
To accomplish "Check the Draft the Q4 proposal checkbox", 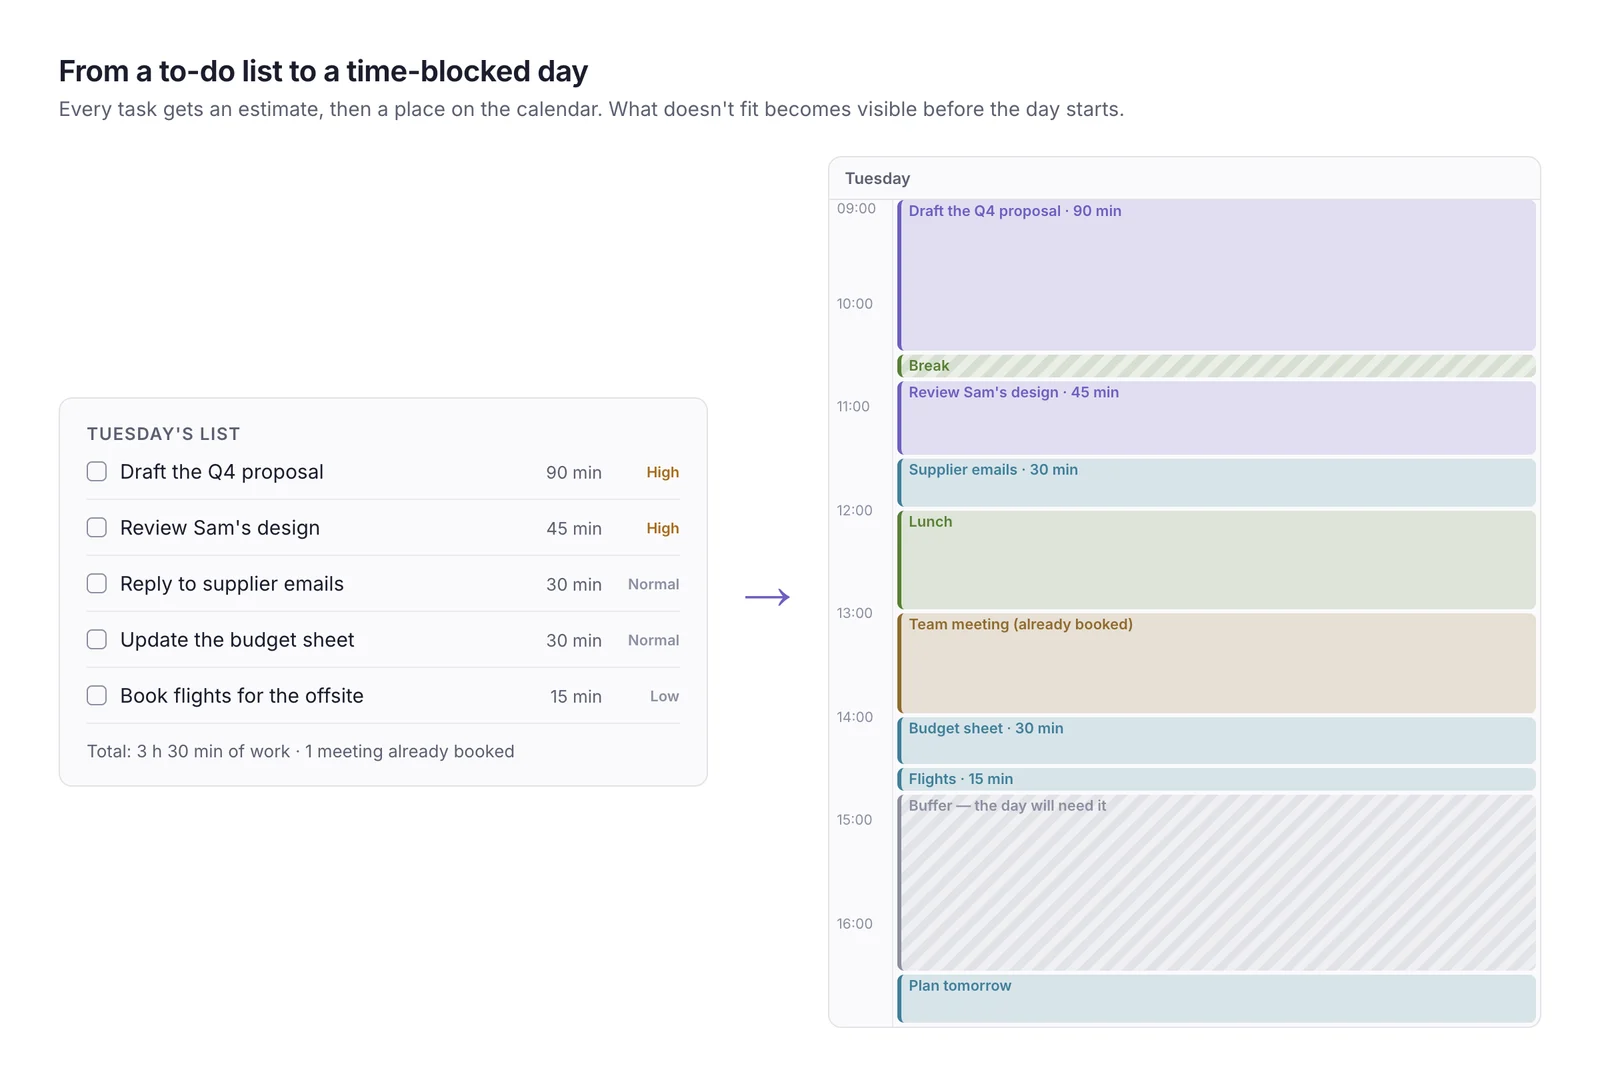I will click(97, 471).
